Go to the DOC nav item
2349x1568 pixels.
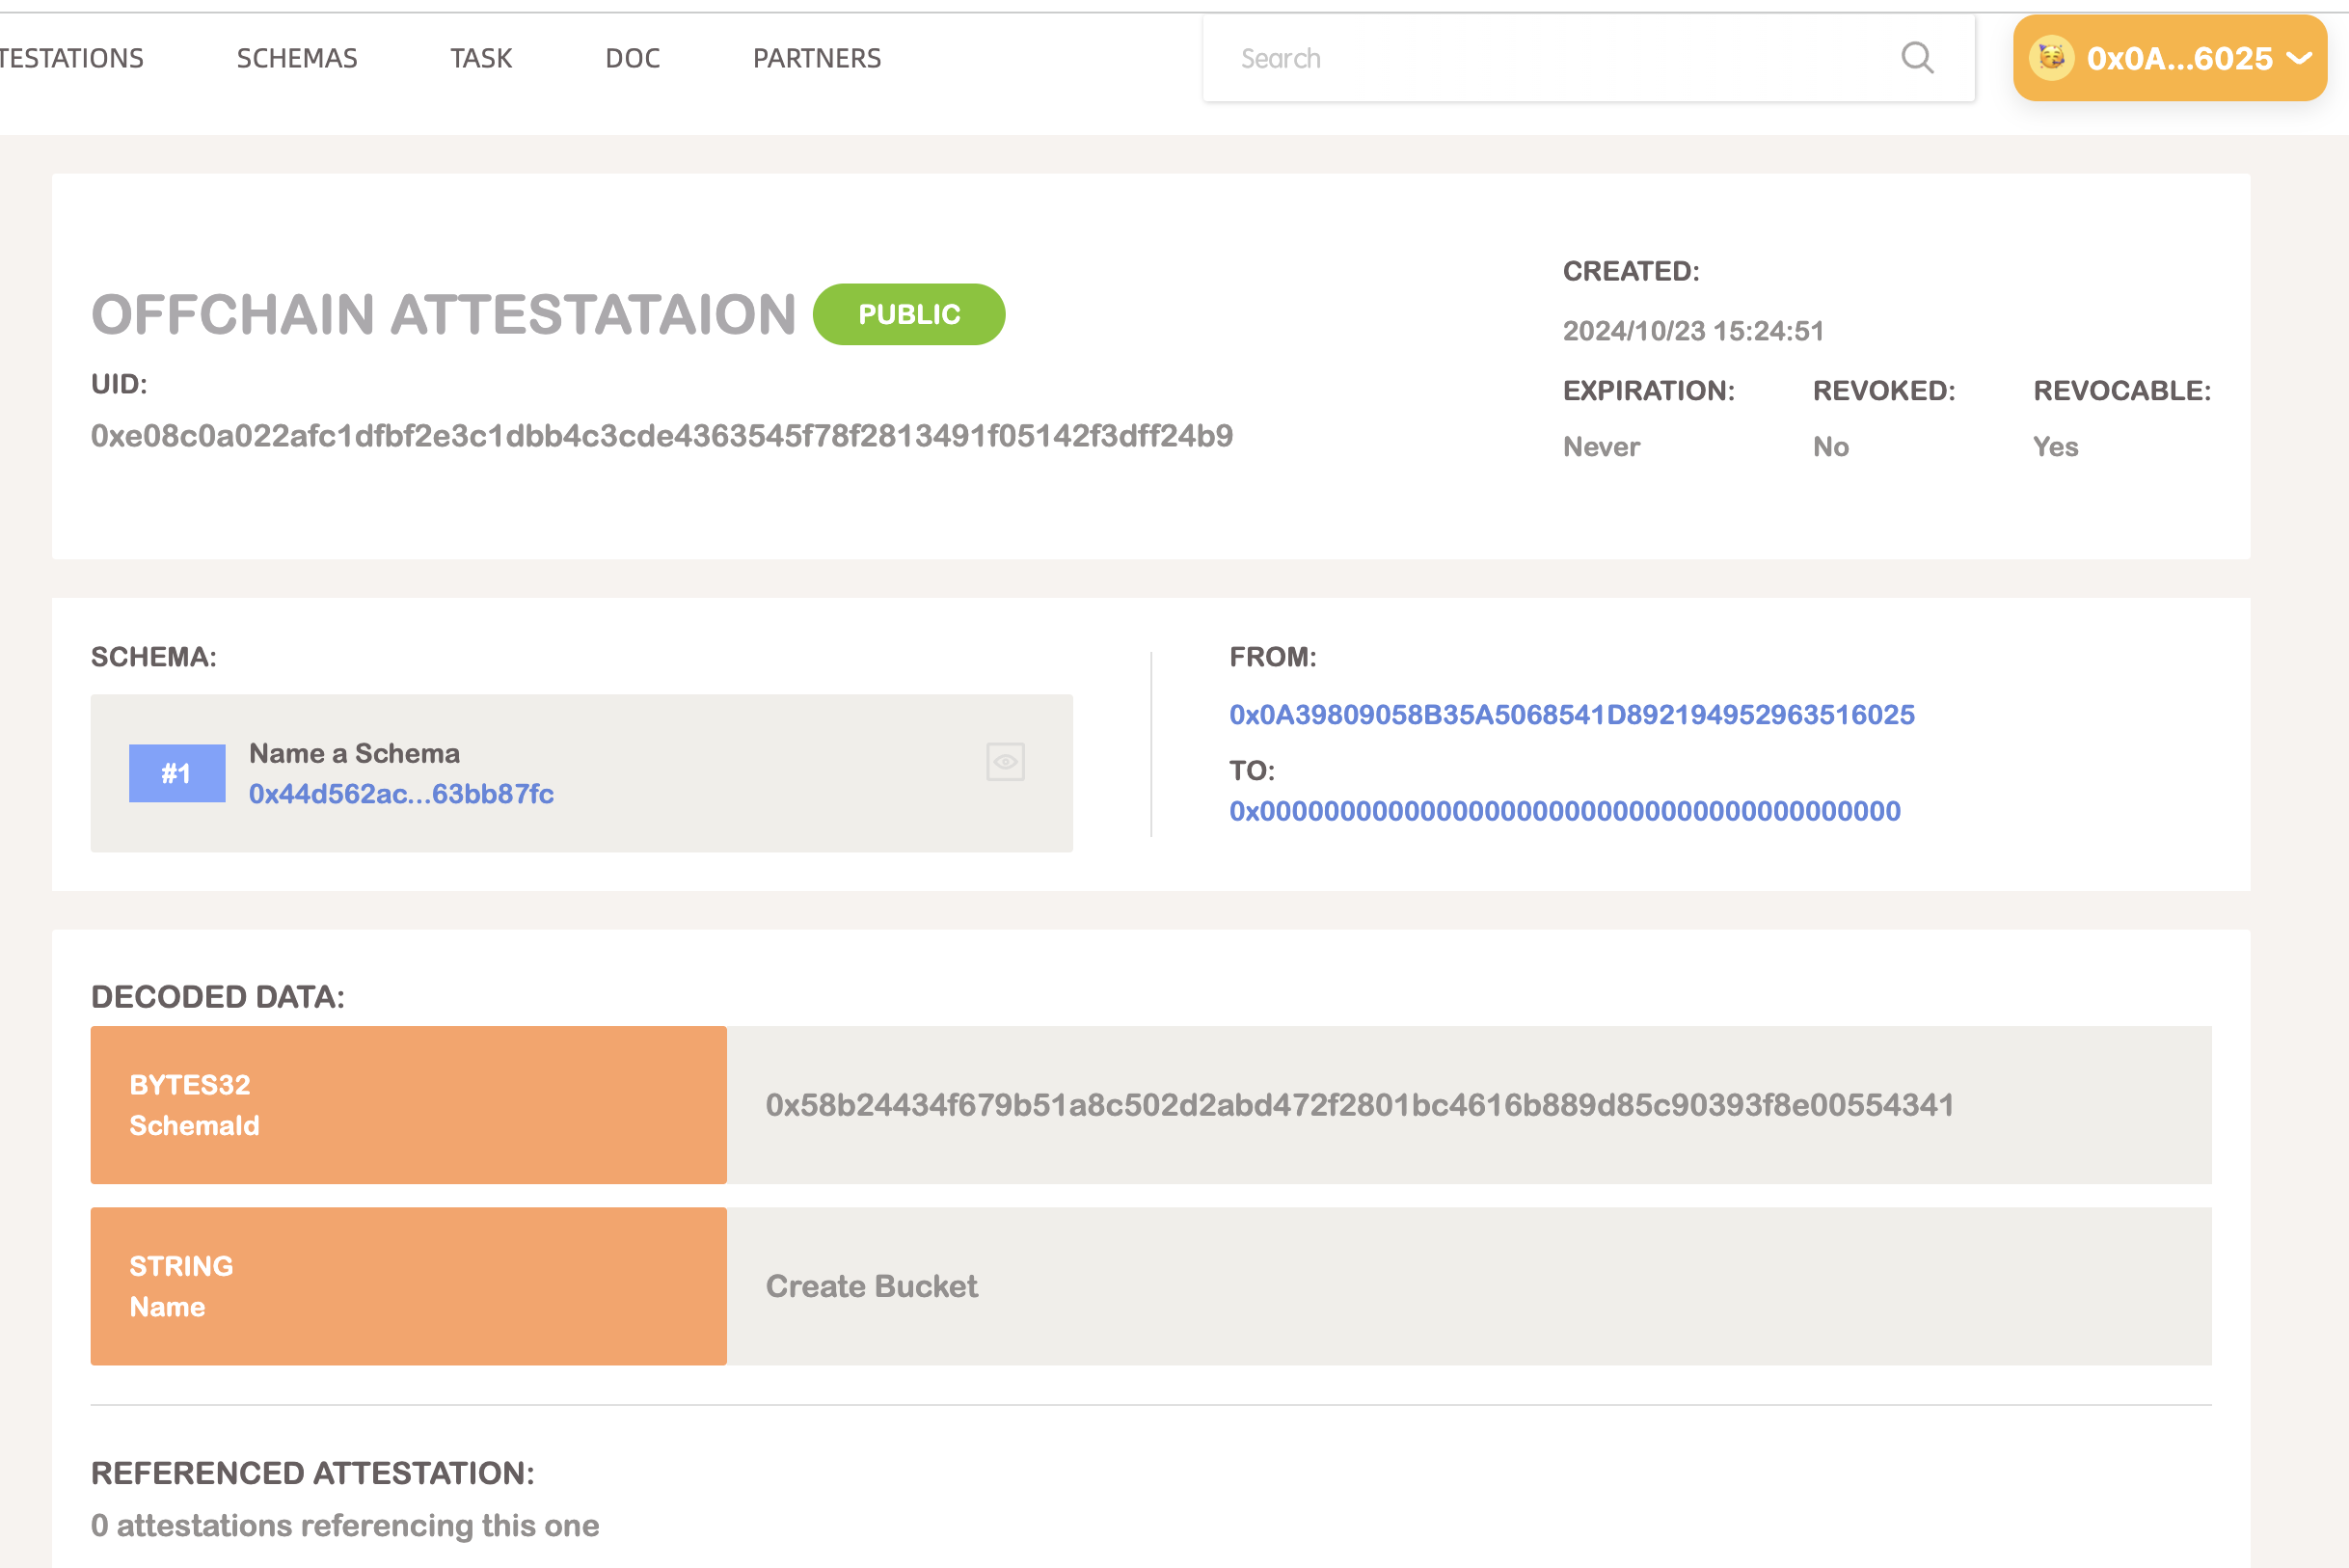(632, 58)
